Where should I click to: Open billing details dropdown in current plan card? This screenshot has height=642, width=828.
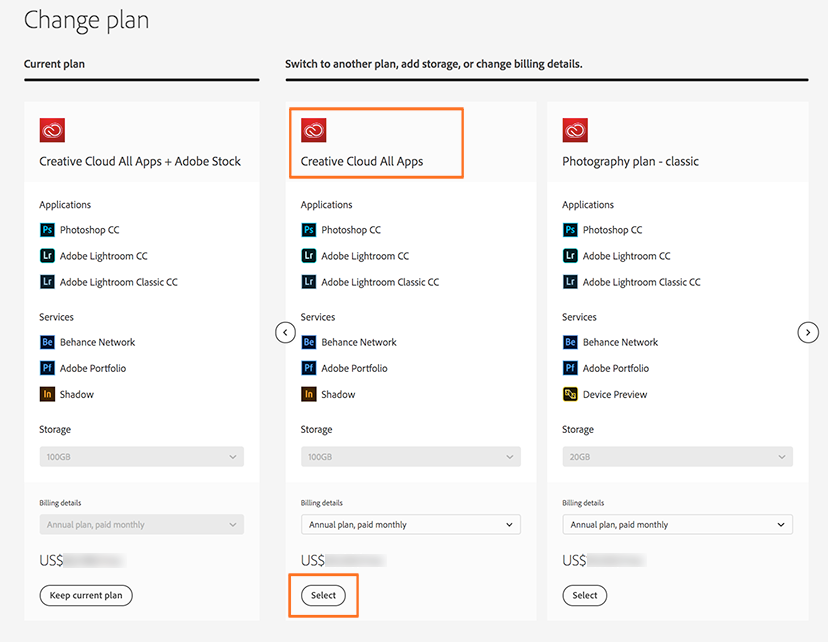point(142,524)
